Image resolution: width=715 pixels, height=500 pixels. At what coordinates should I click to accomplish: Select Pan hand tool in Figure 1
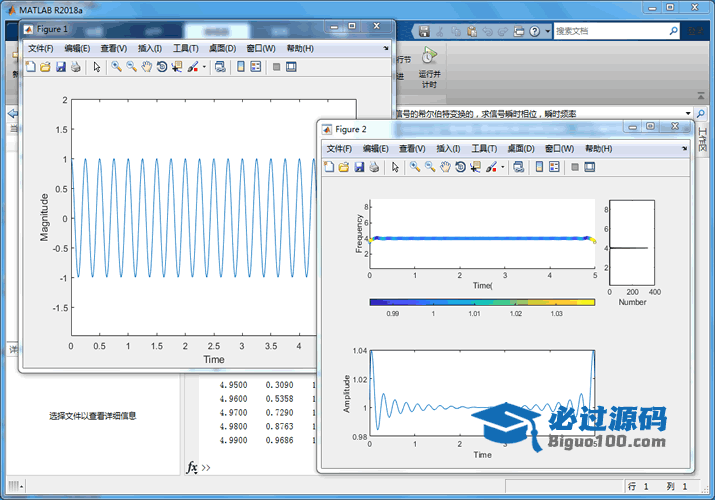[146, 67]
